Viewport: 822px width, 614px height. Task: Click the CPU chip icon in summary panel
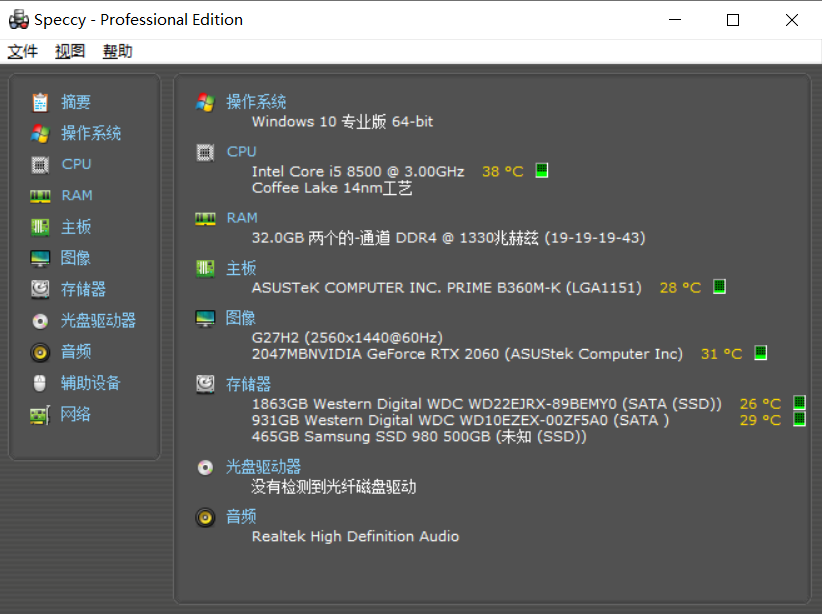205,153
